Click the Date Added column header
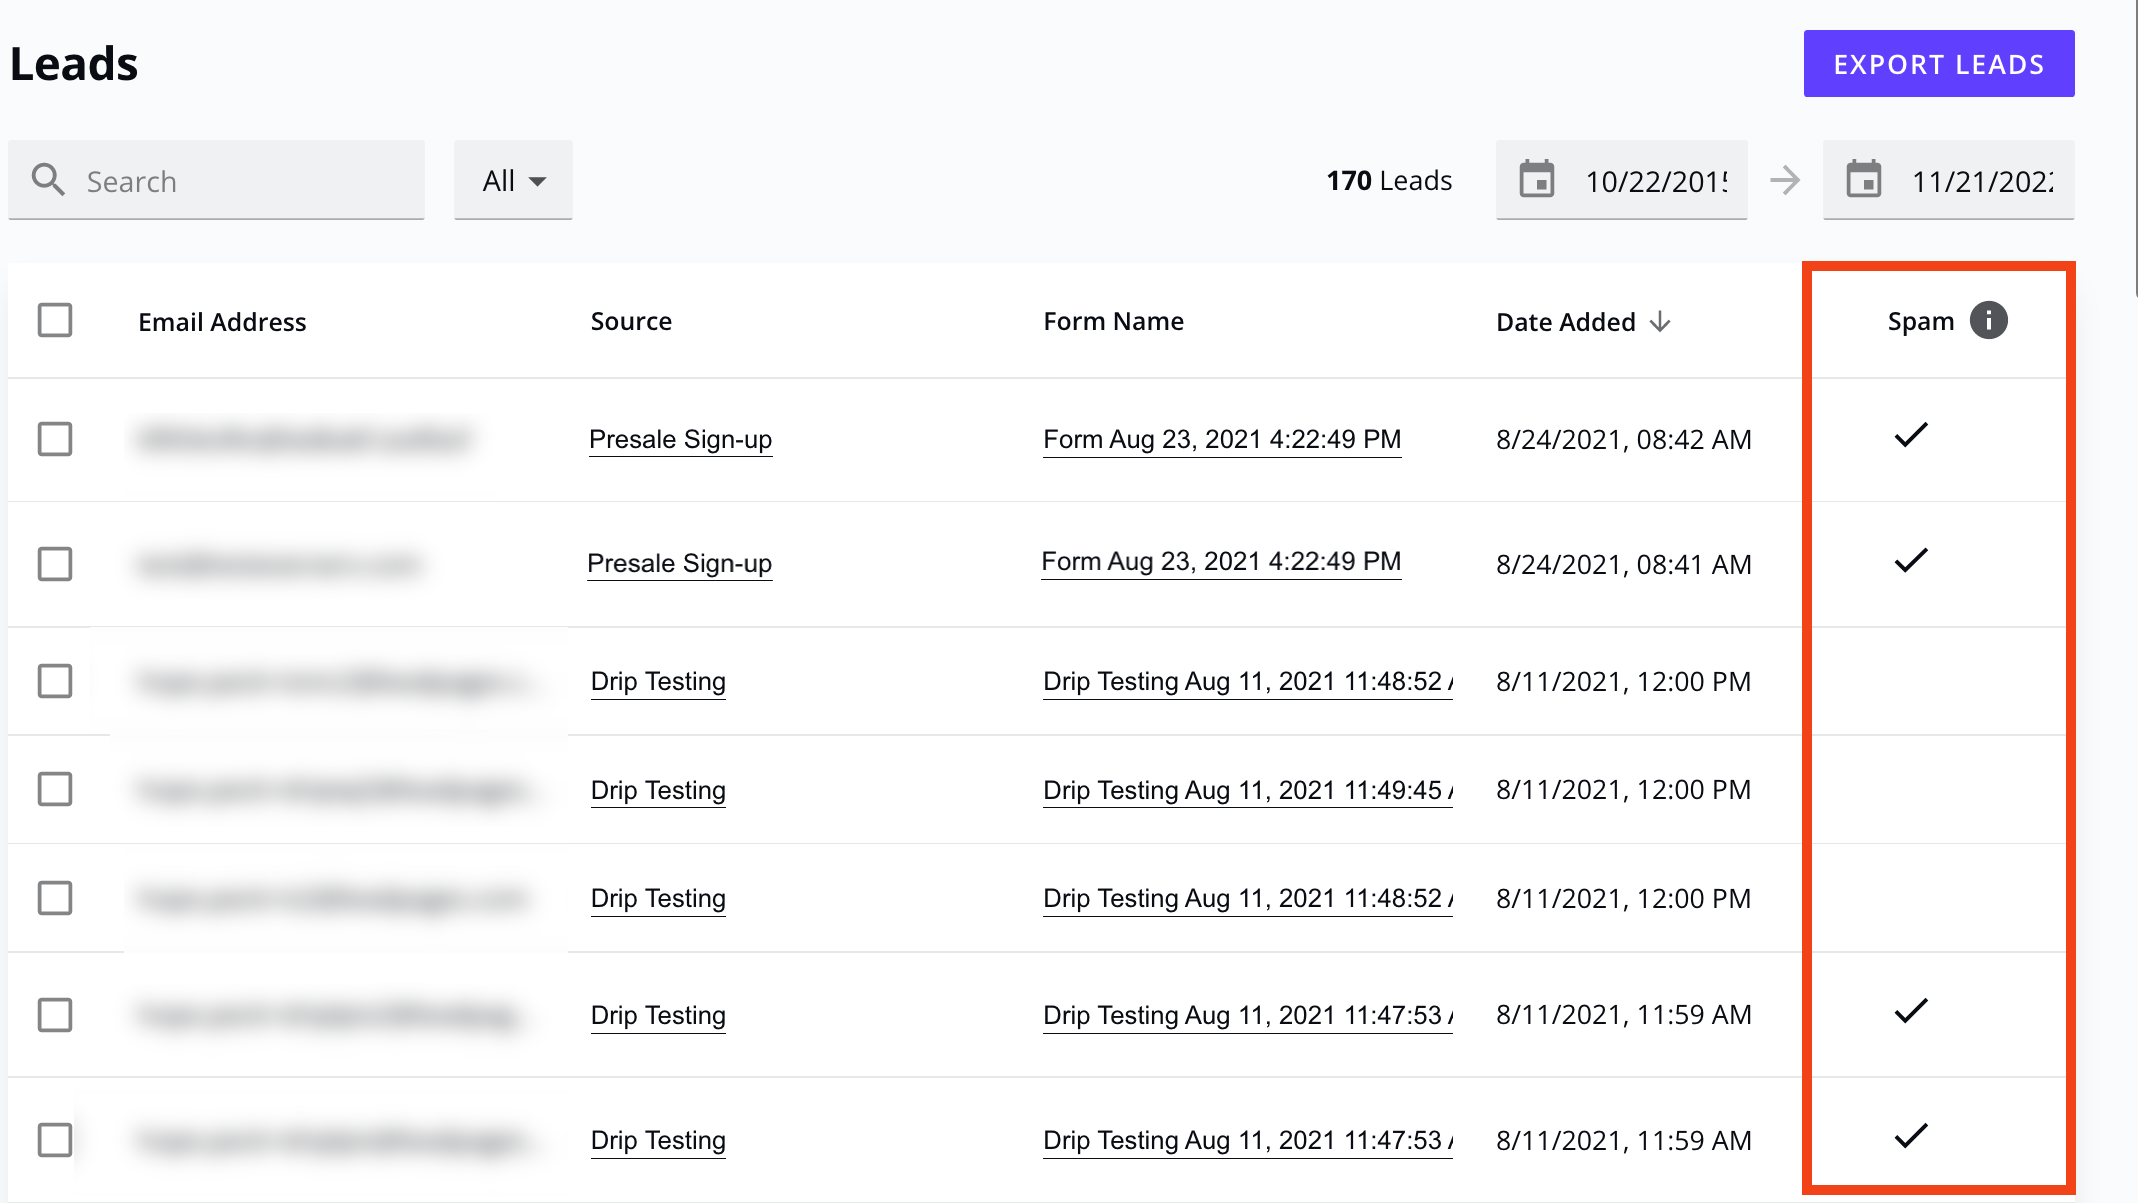Viewport: 2138px width, 1203px height. tap(1566, 322)
